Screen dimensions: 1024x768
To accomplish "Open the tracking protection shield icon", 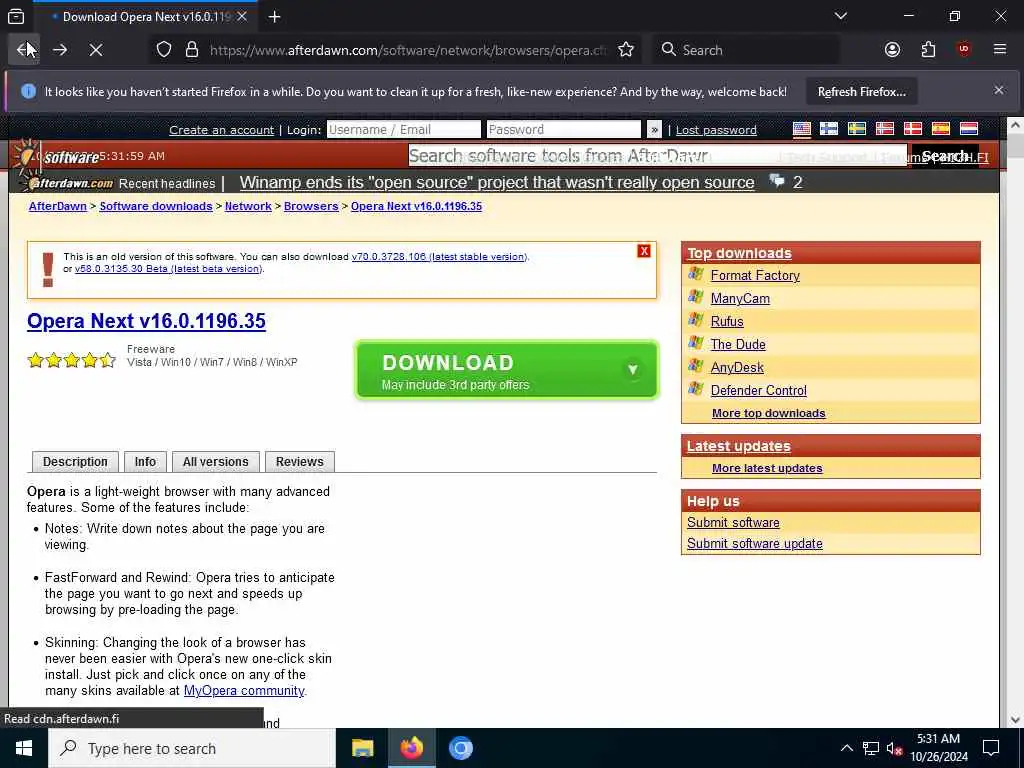I will pyautogui.click(x=164, y=50).
